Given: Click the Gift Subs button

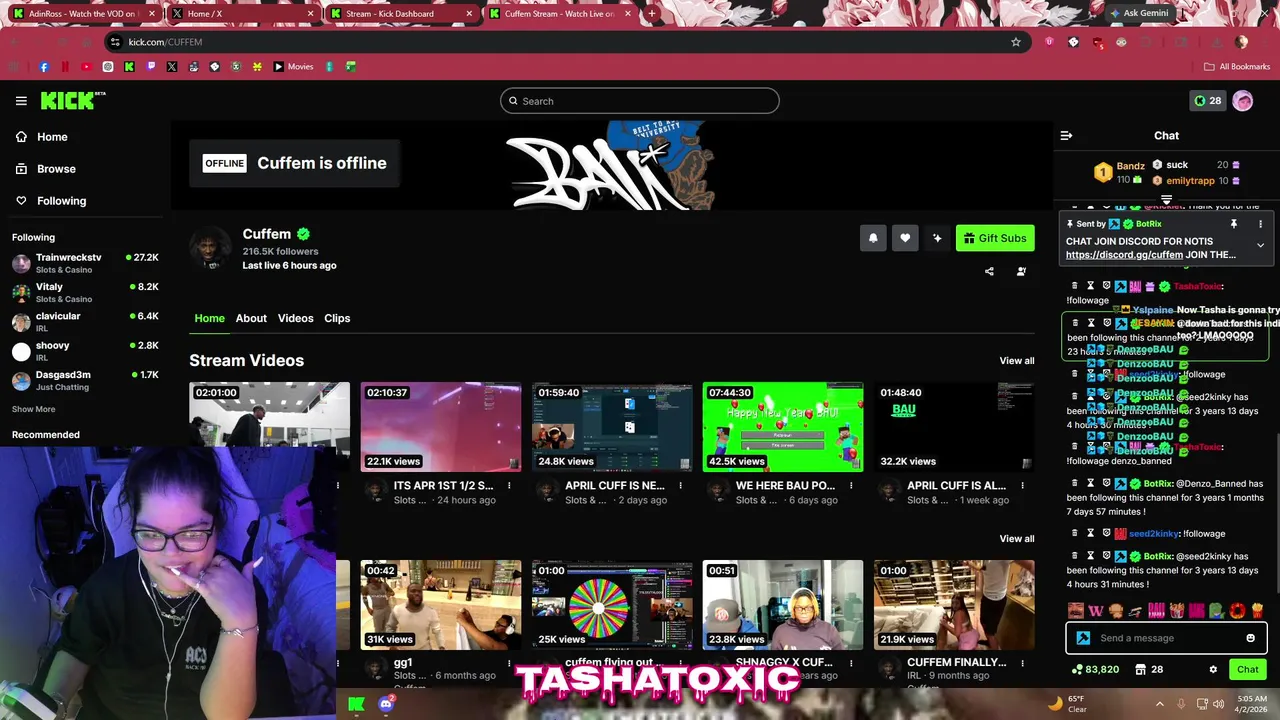Looking at the screenshot, I should click(995, 238).
